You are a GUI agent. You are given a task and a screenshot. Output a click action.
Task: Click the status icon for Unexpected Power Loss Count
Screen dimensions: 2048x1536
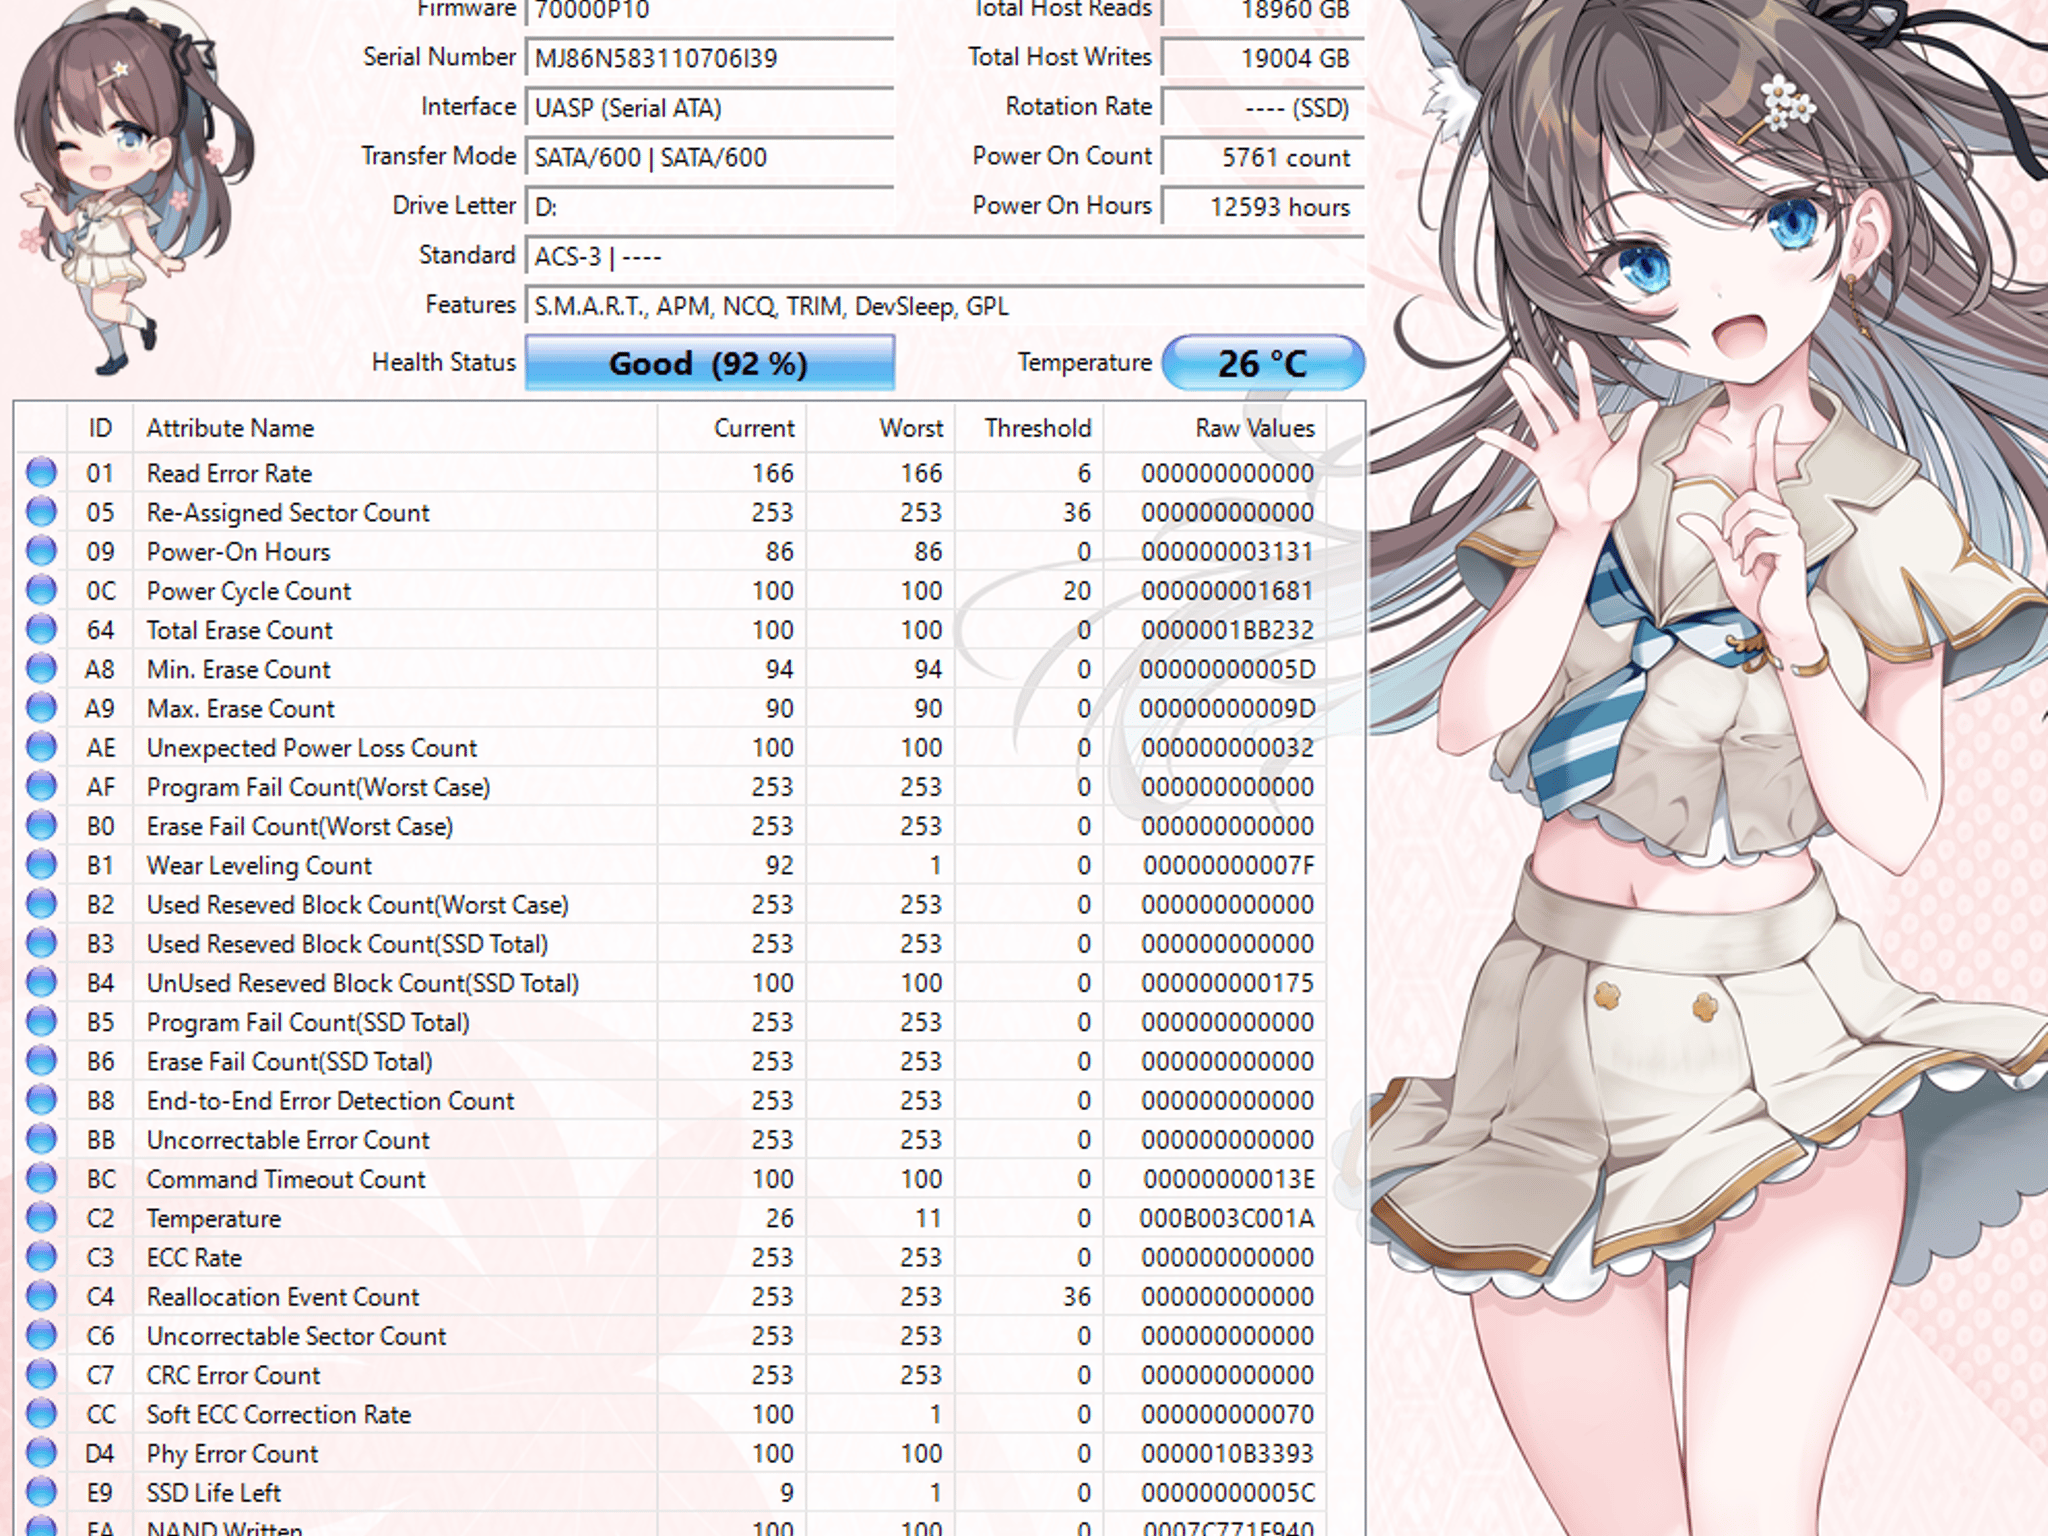41,746
